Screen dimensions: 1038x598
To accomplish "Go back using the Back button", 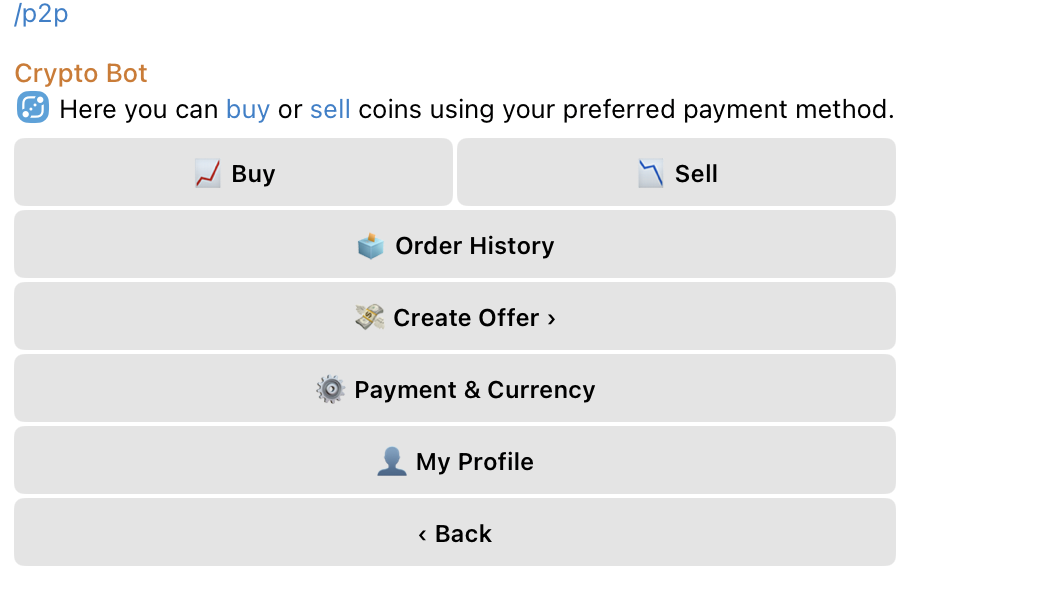I will 463,534.
